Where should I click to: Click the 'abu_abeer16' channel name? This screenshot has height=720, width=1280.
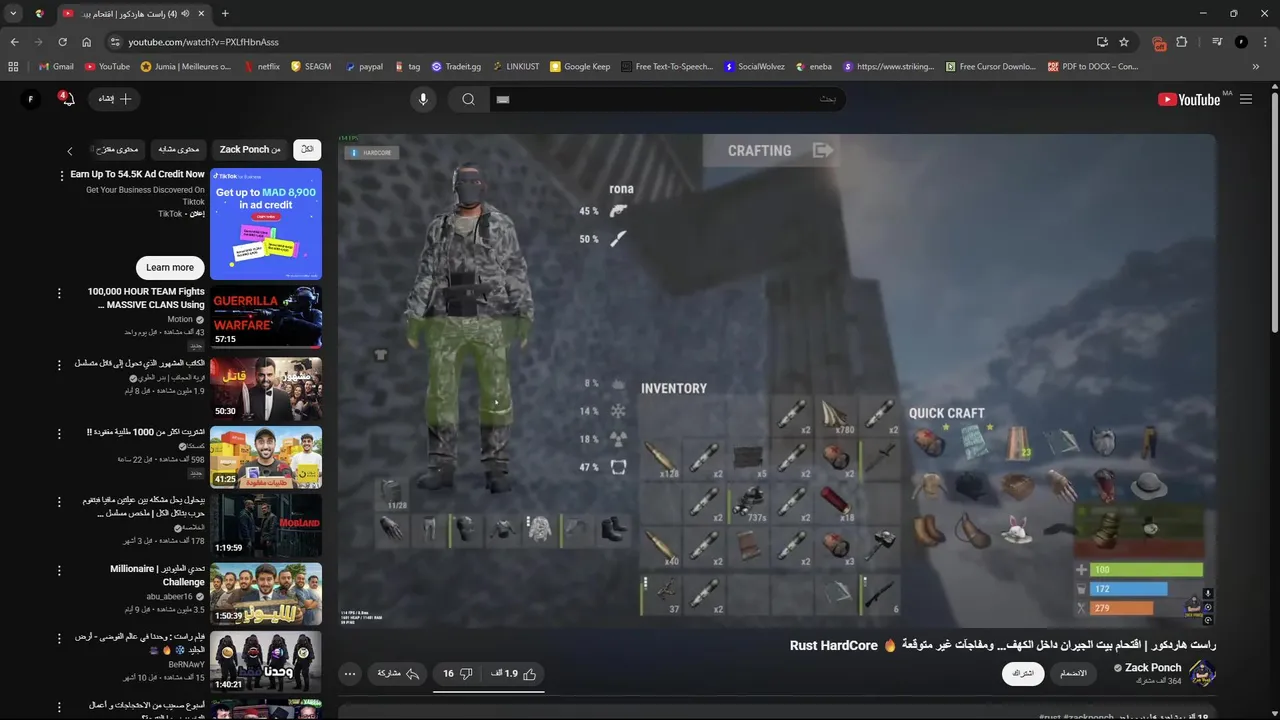(169, 596)
